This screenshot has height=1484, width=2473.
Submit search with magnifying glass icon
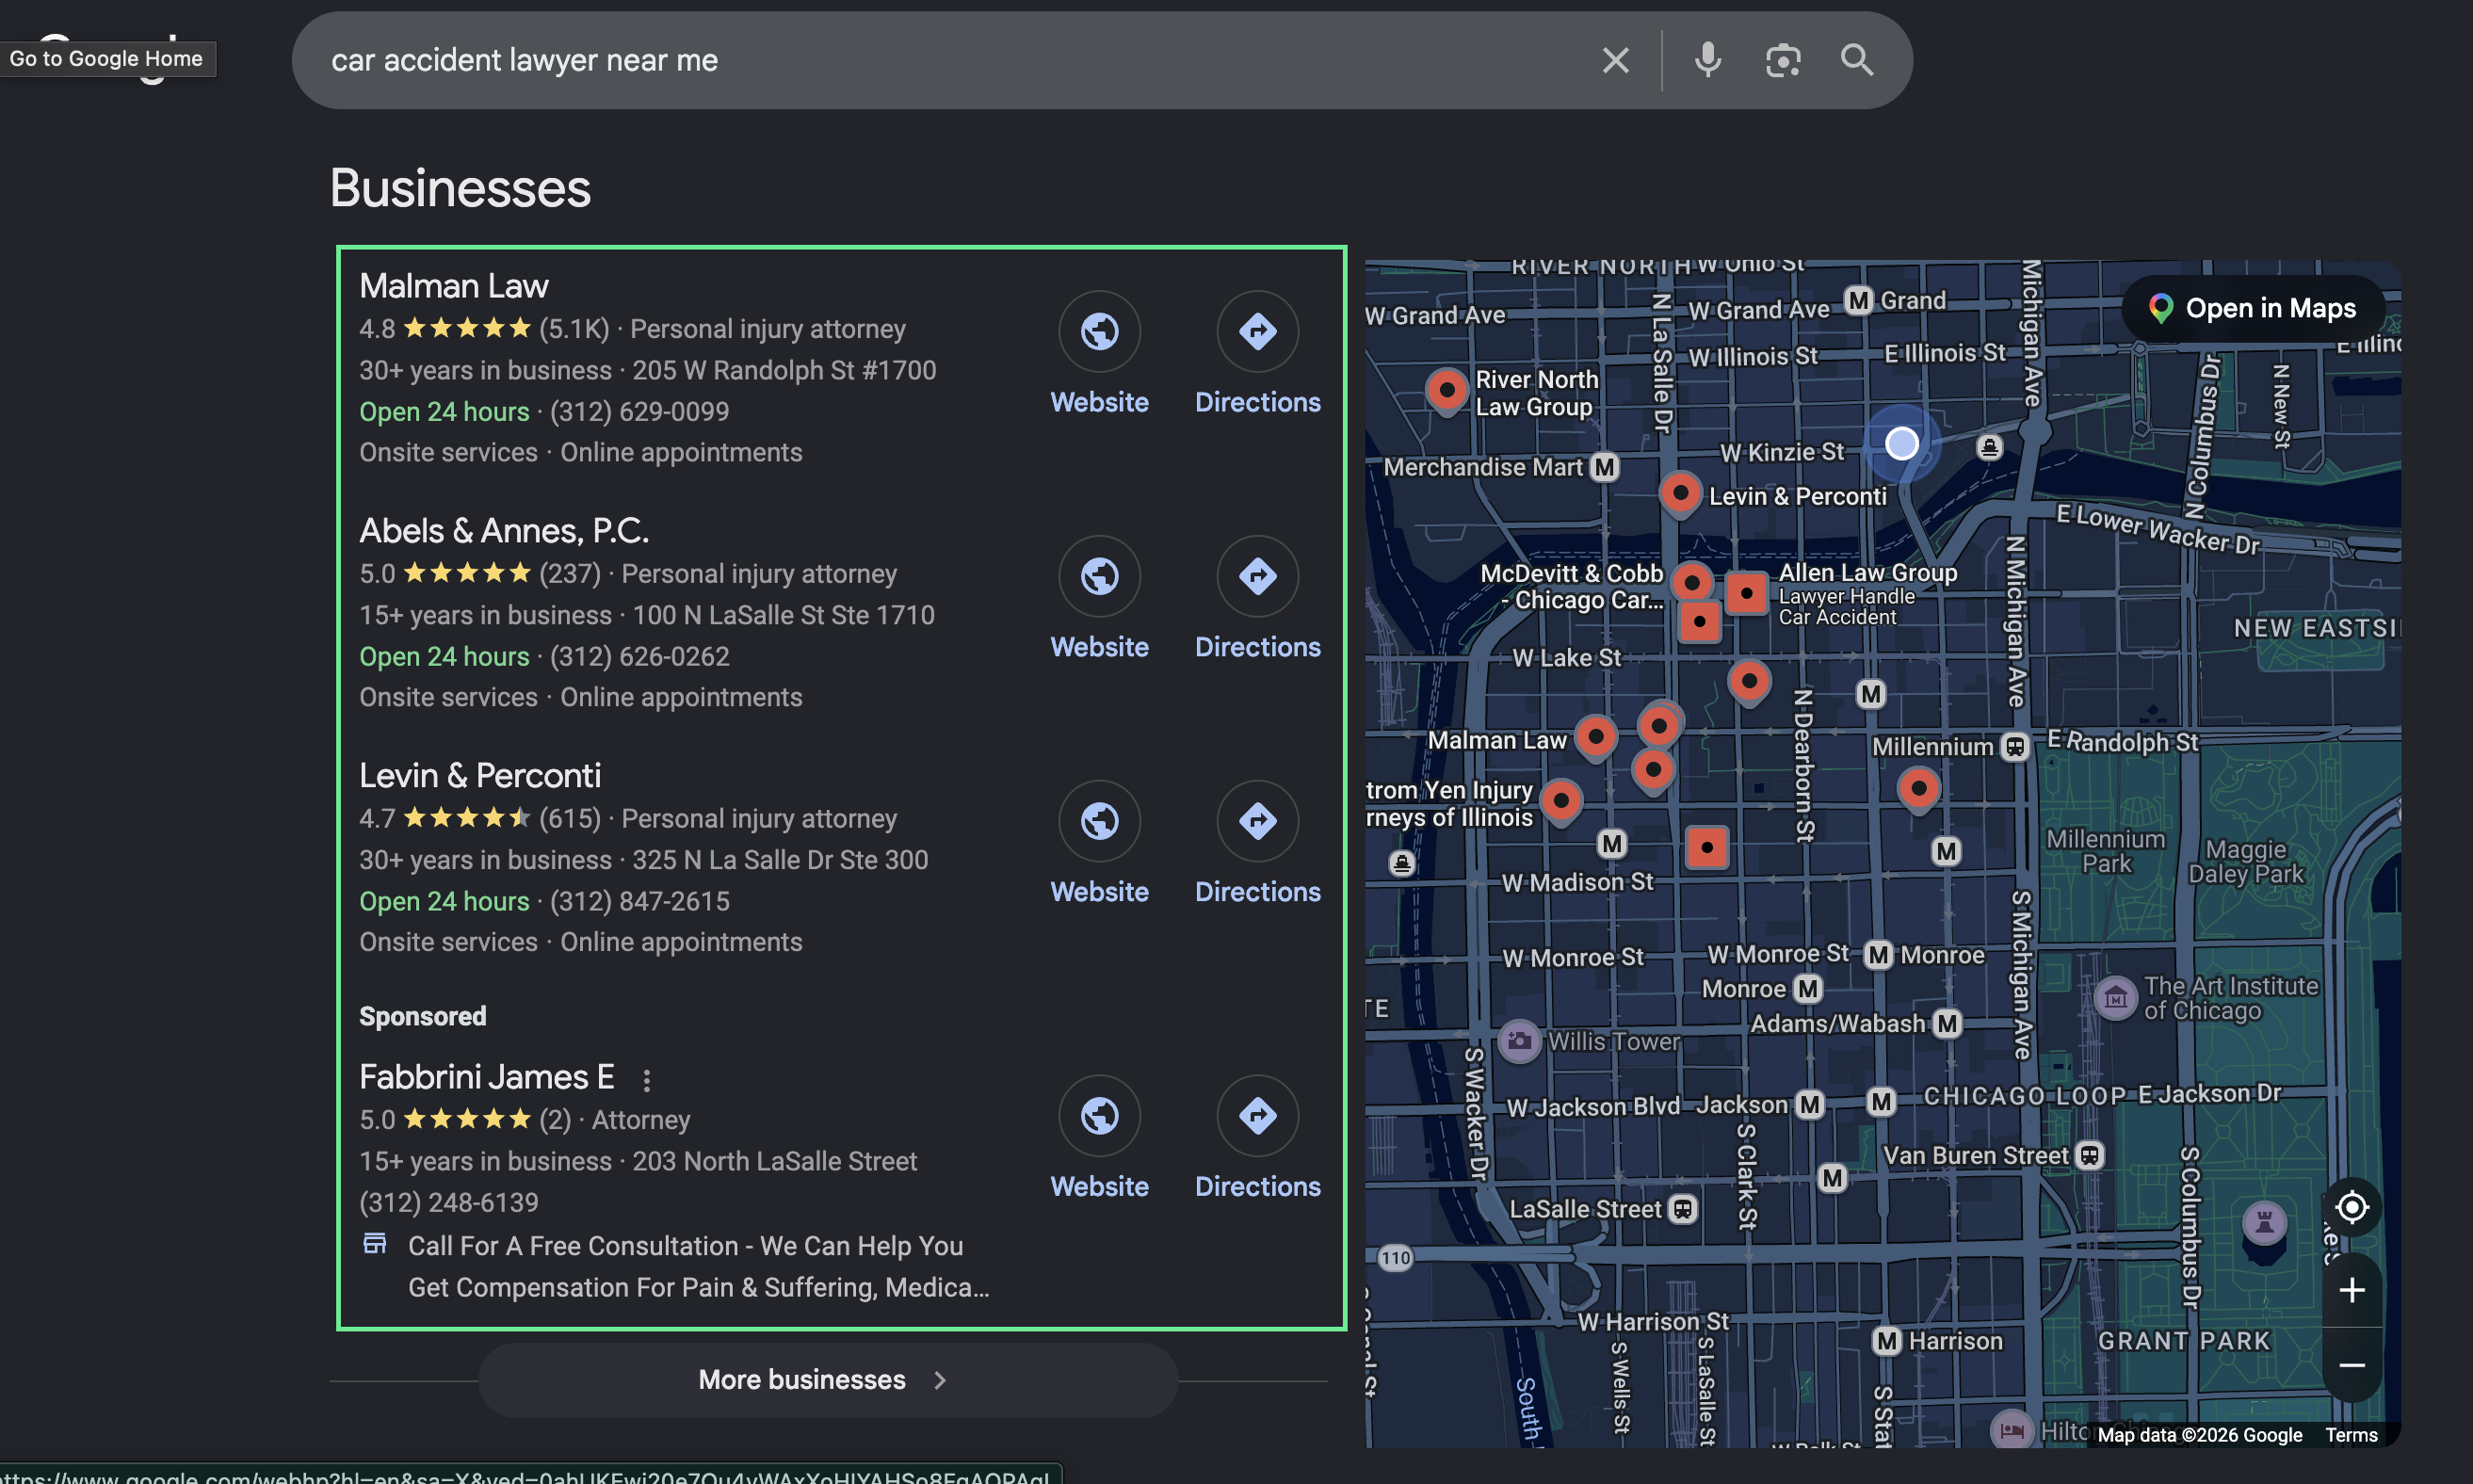pyautogui.click(x=1857, y=60)
